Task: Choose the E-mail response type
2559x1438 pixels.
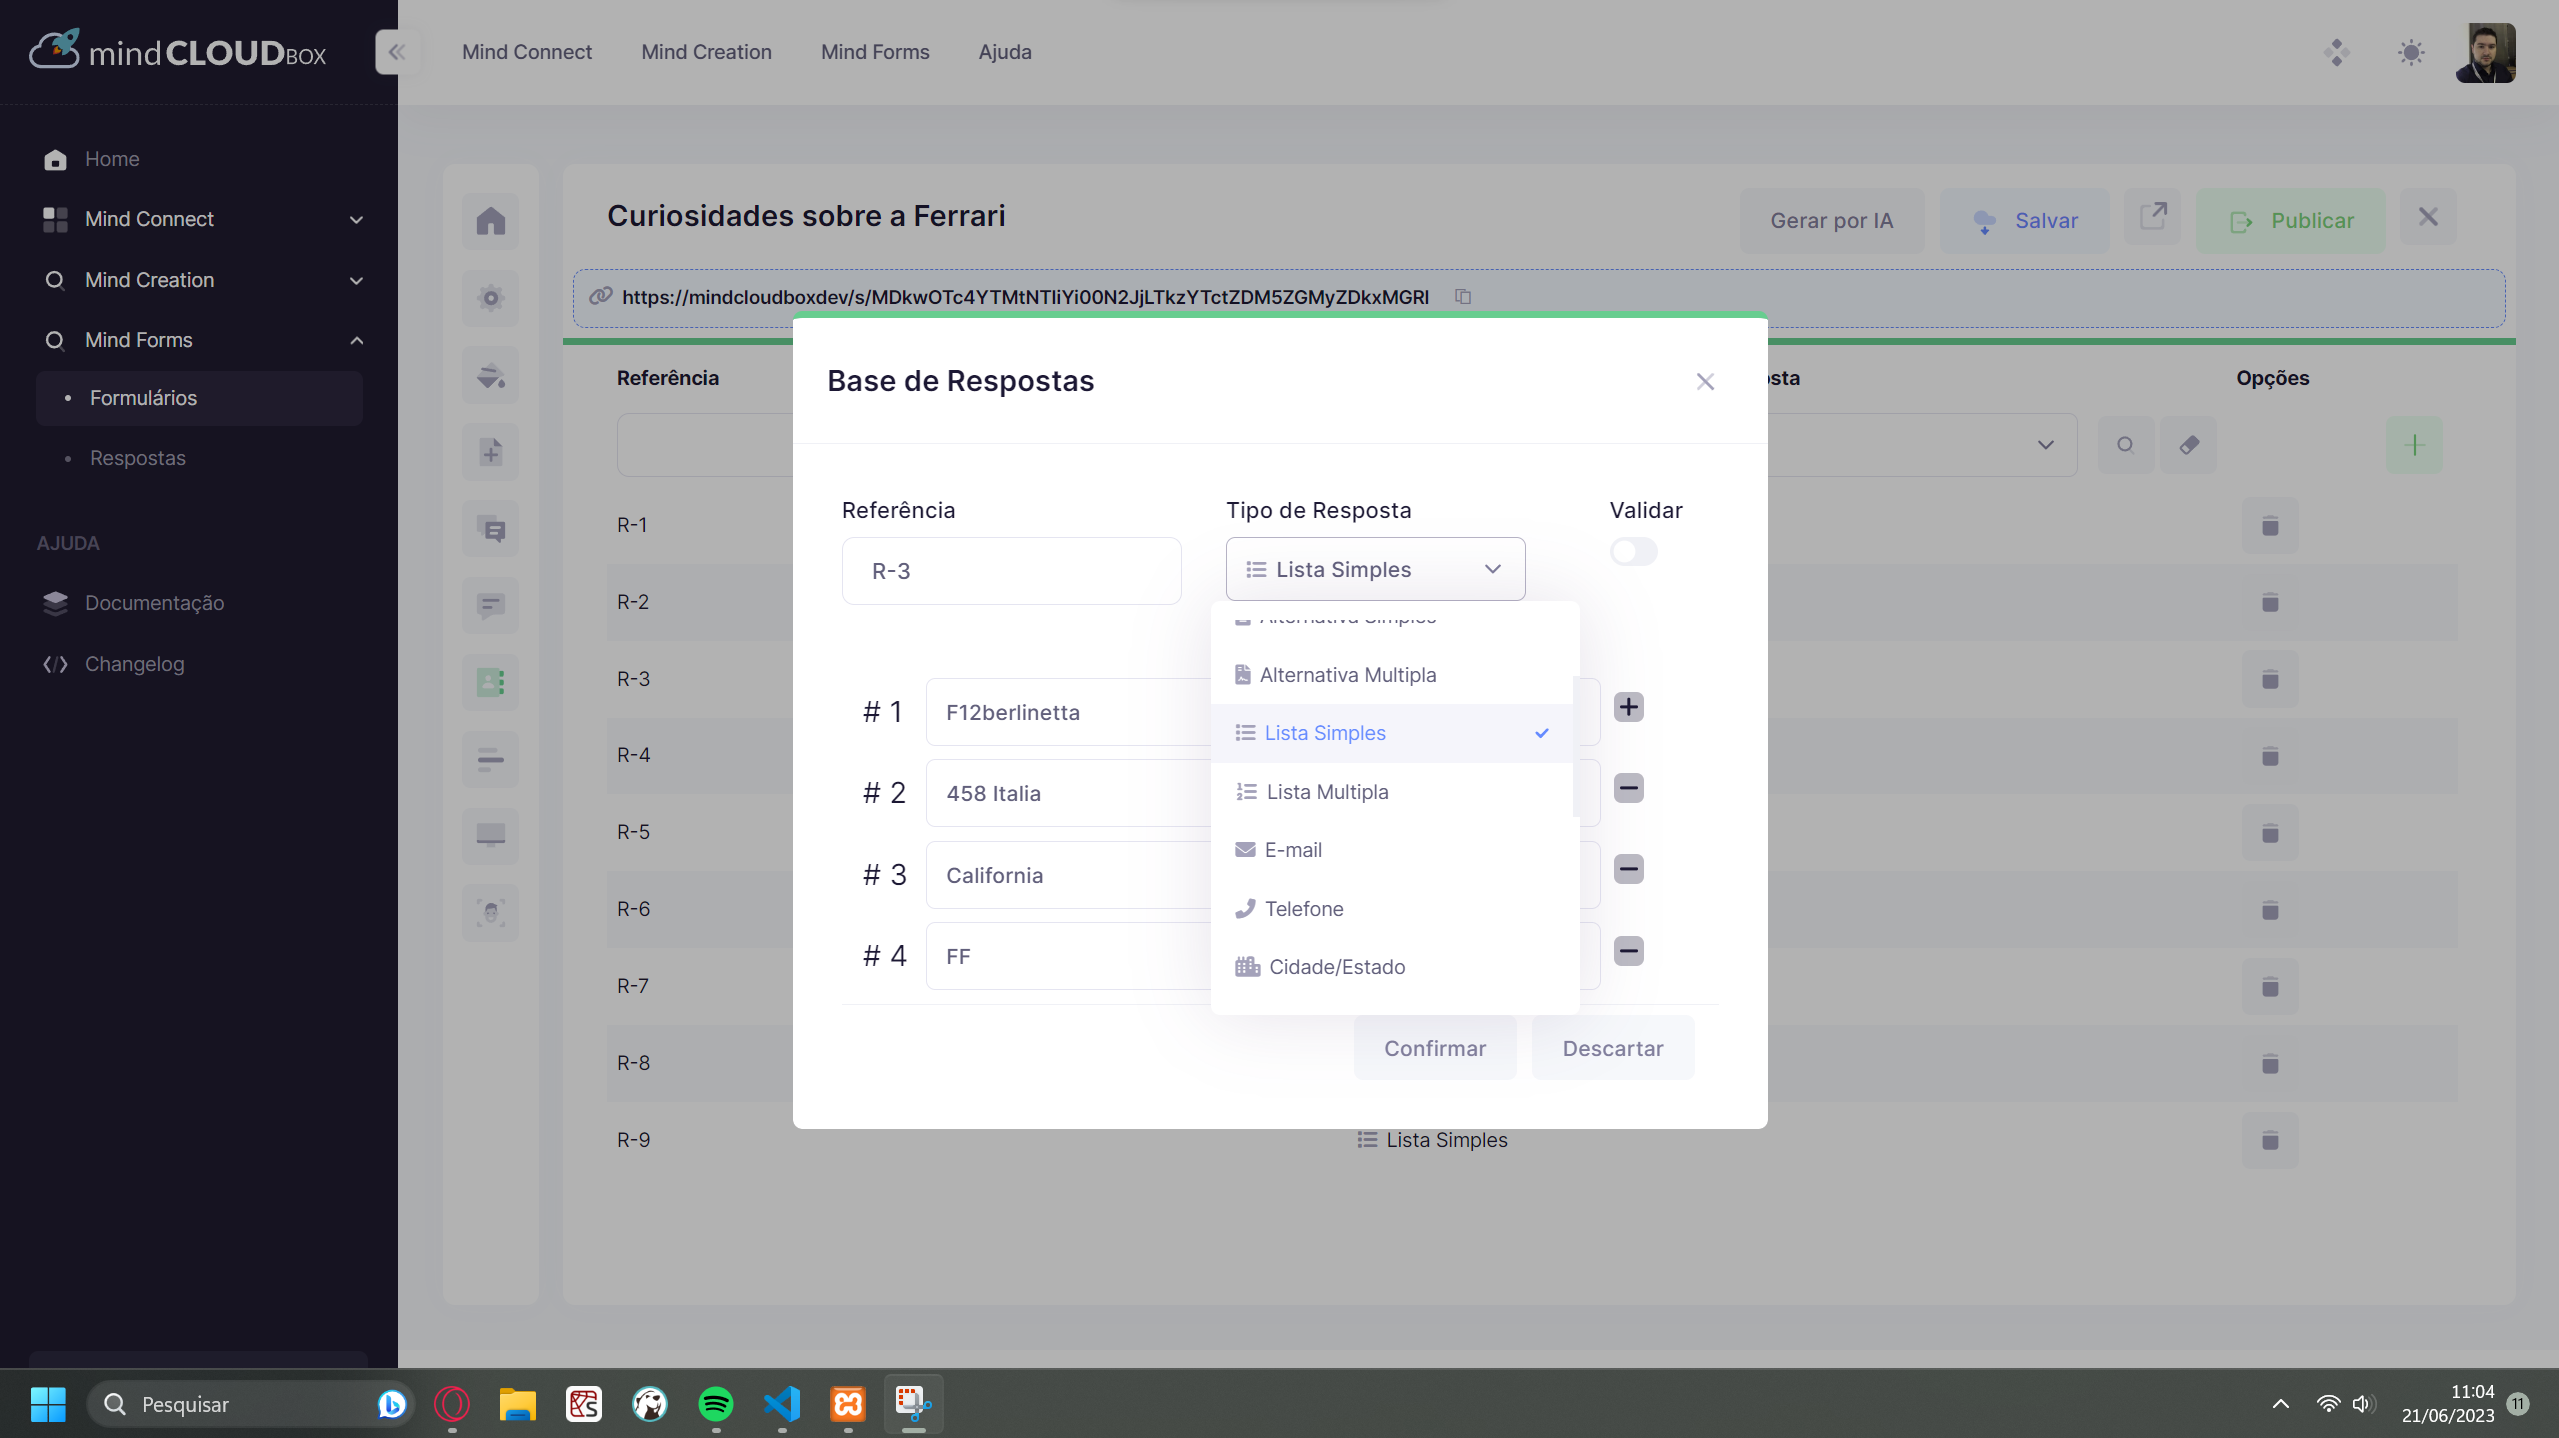Action: point(1293,850)
